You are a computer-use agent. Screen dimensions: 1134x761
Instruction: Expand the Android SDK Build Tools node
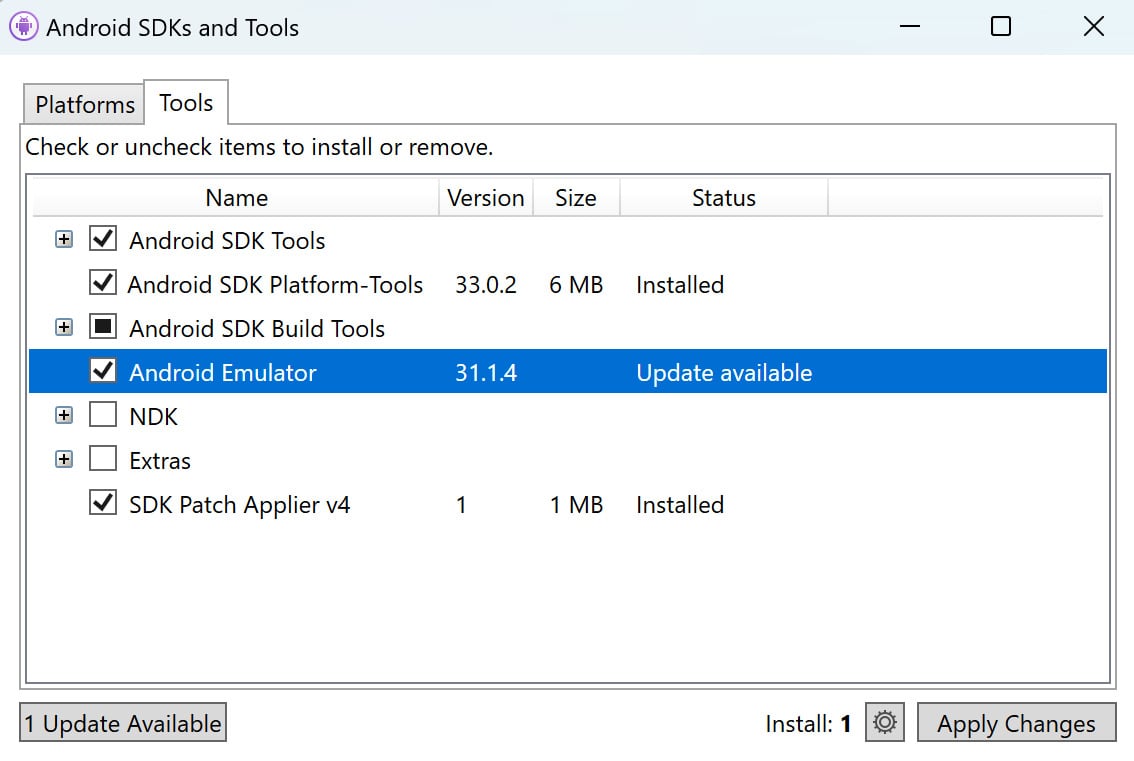pos(64,328)
